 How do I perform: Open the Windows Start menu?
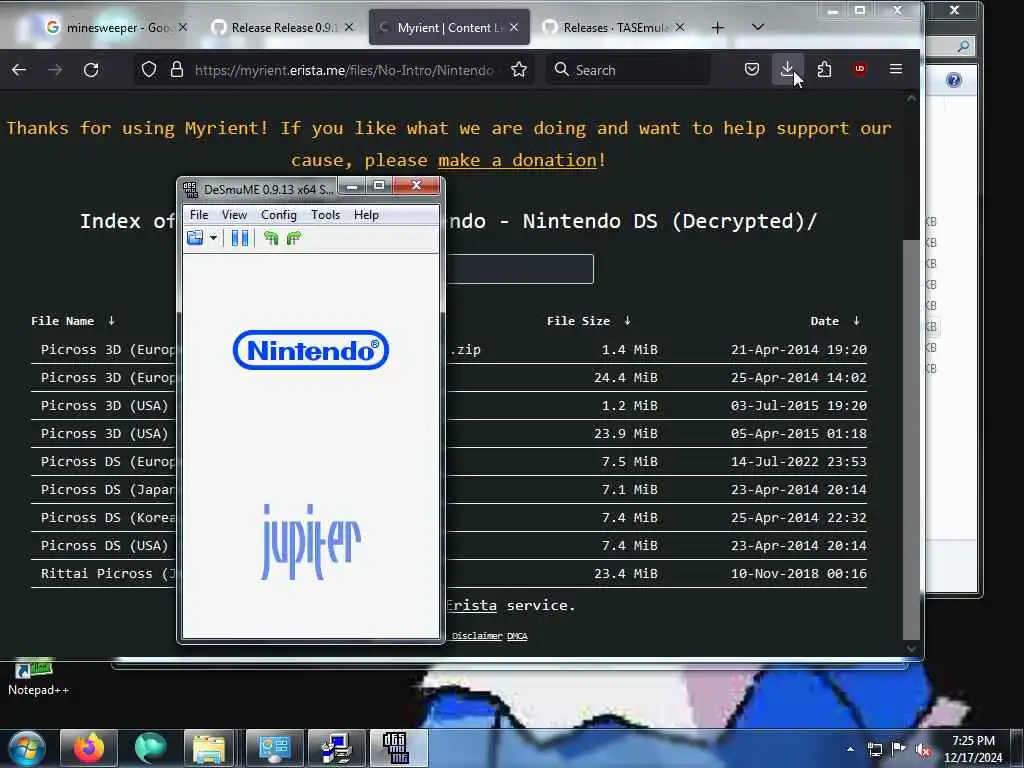[x=27, y=748]
